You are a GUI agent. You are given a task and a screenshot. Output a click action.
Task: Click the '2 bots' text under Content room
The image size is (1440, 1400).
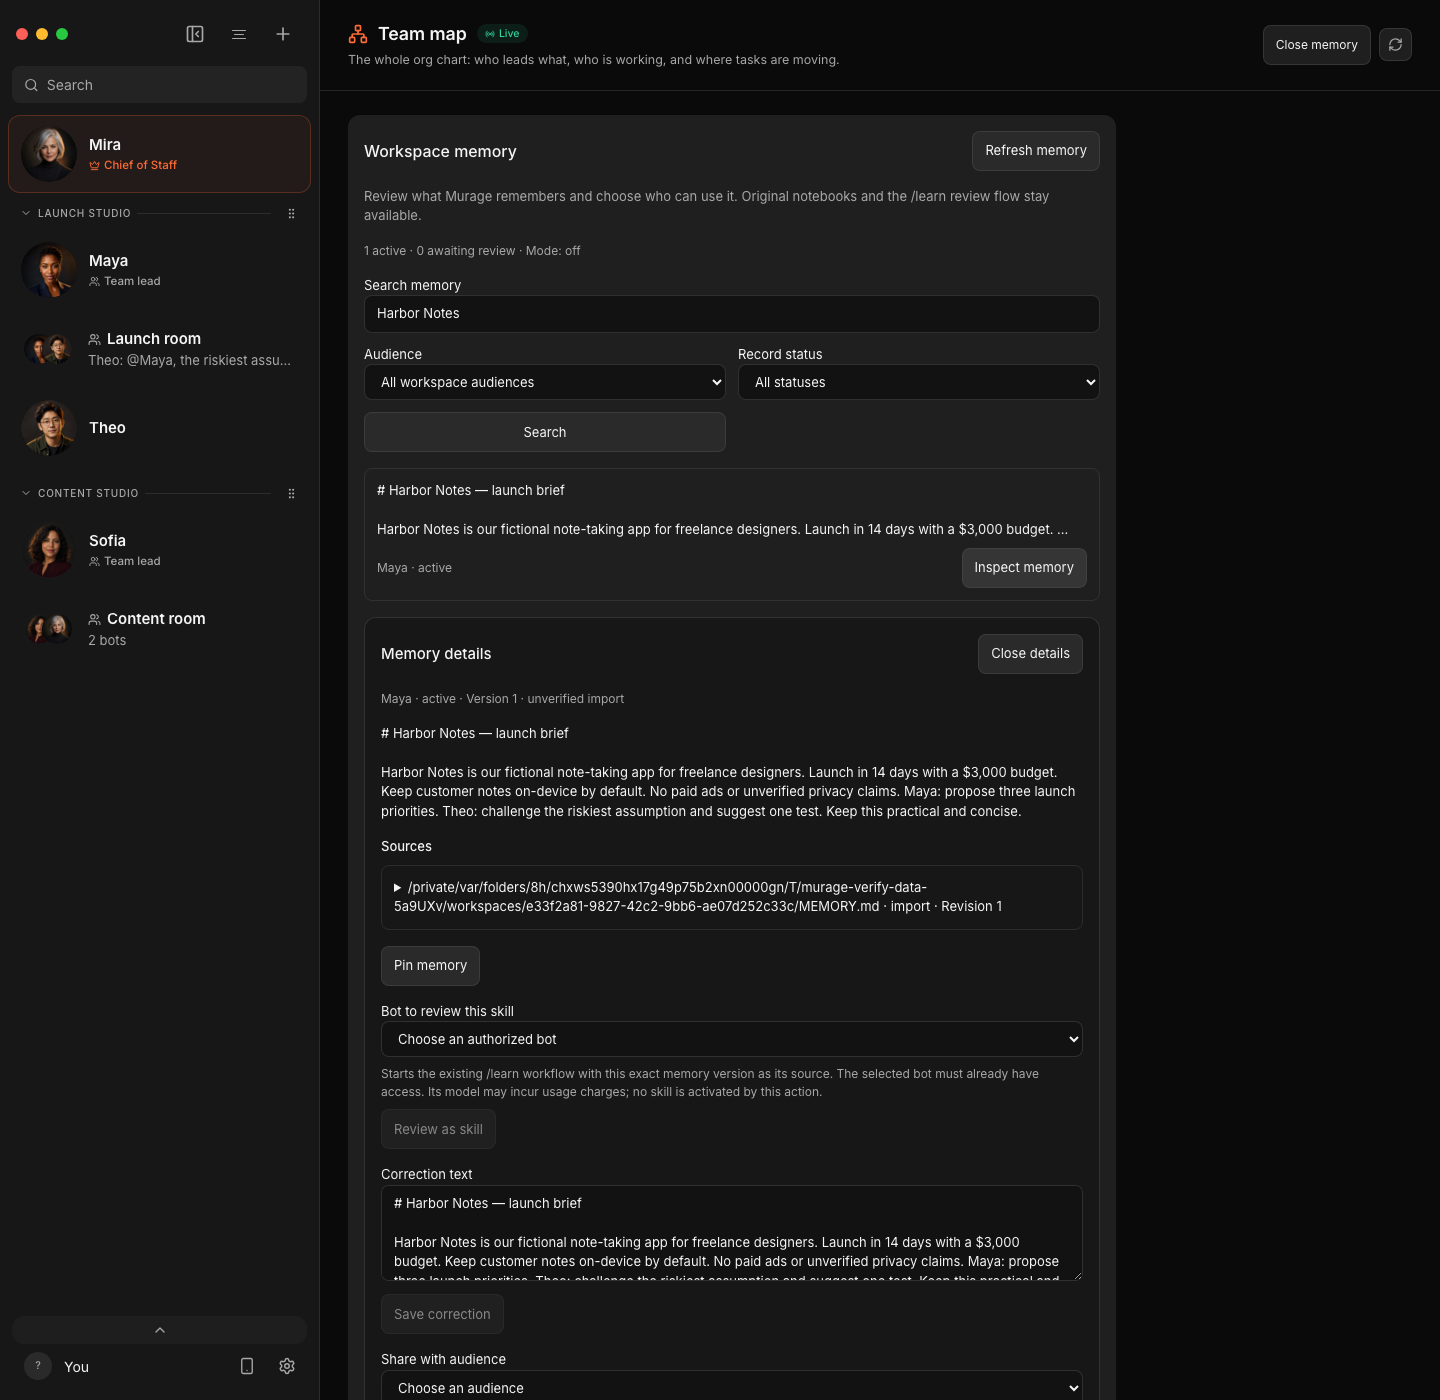tap(107, 640)
